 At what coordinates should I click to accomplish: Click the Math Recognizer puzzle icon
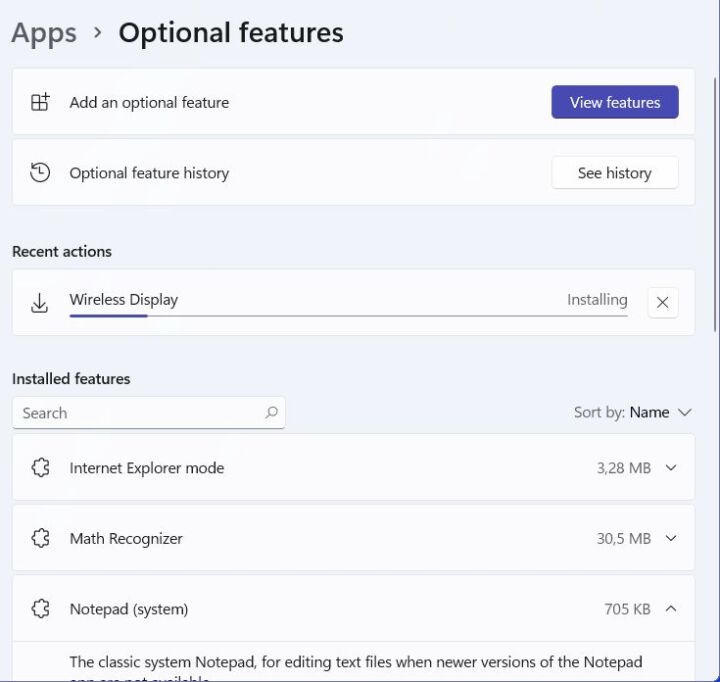tap(40, 538)
